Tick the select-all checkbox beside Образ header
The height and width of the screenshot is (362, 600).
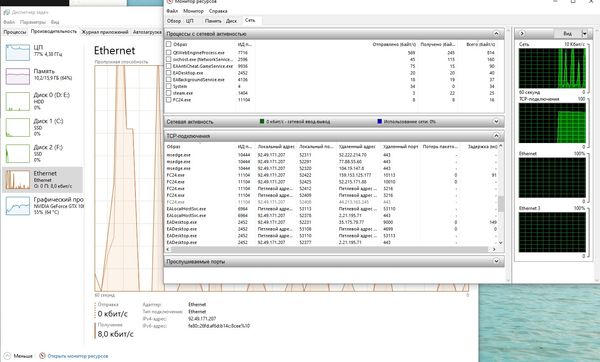(x=168, y=44)
